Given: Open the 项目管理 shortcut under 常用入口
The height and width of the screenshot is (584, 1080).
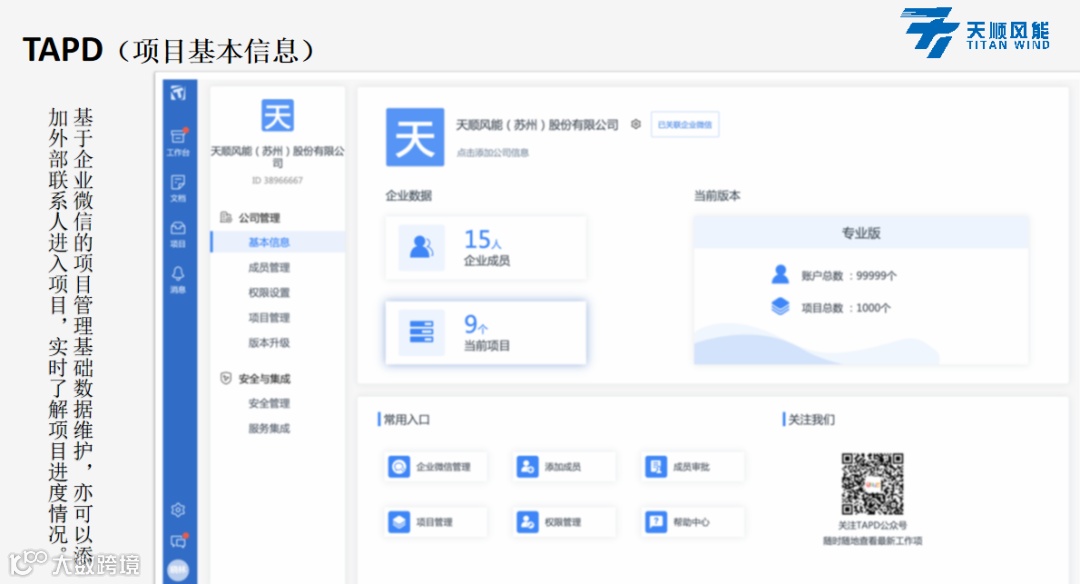Looking at the screenshot, I should coord(437,522).
